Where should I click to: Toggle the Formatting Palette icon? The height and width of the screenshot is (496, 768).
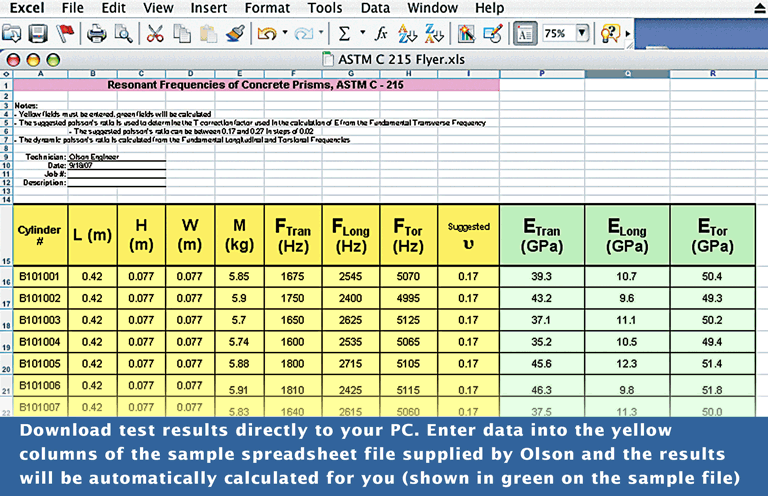pyautogui.click(x=525, y=34)
